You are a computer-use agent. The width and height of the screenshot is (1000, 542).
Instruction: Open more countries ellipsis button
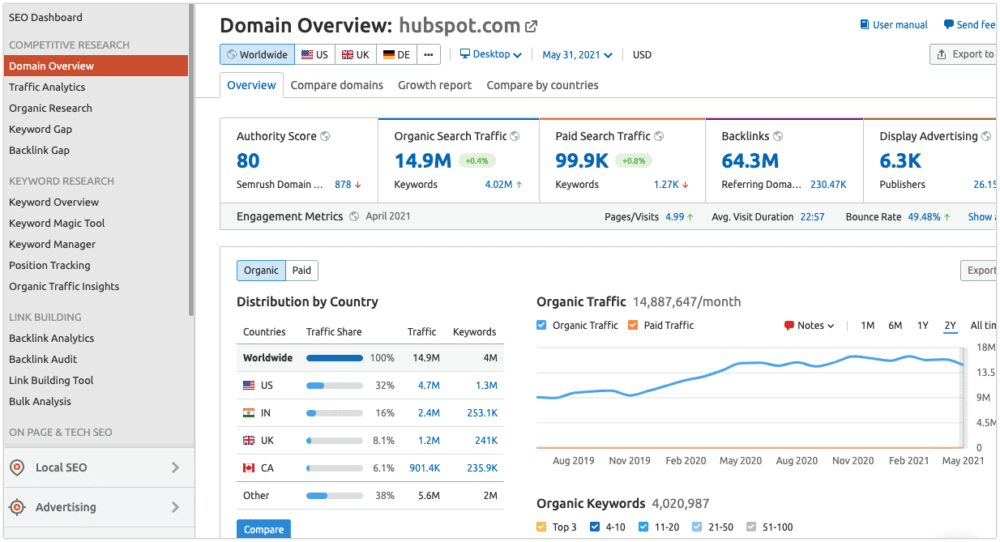(429, 54)
